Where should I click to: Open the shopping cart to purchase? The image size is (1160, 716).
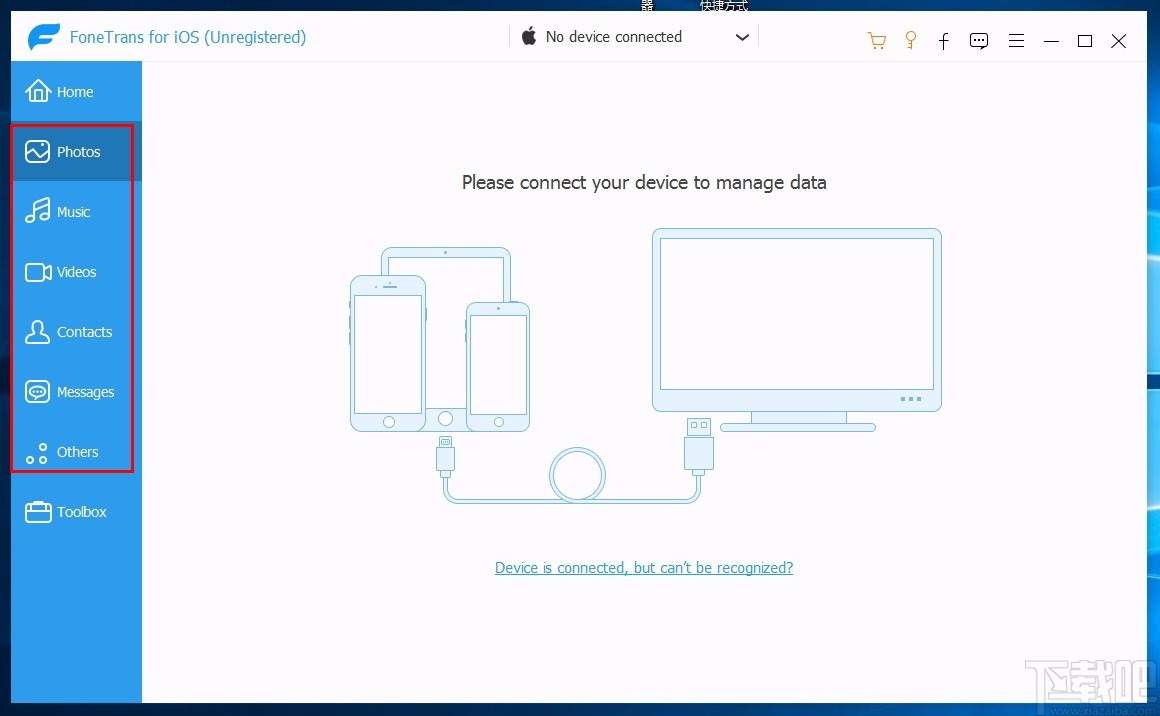click(877, 40)
